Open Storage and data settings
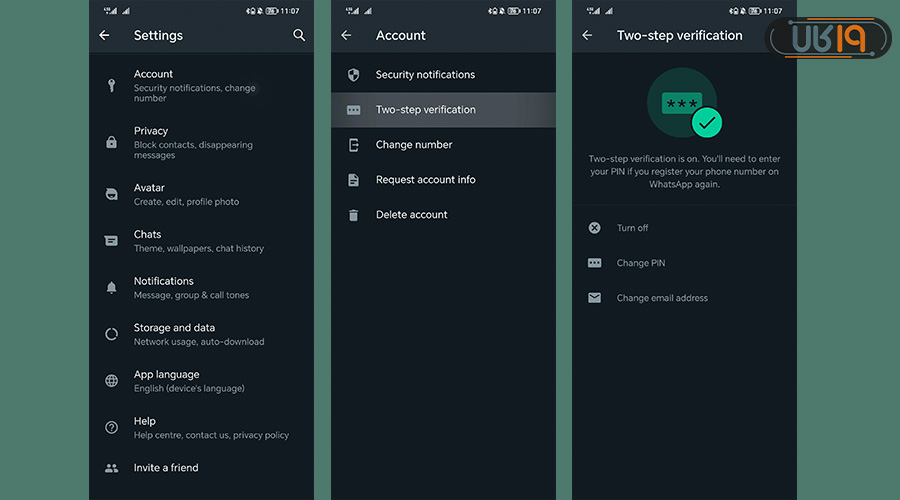Screen dimensions: 900x500 tap(198, 334)
